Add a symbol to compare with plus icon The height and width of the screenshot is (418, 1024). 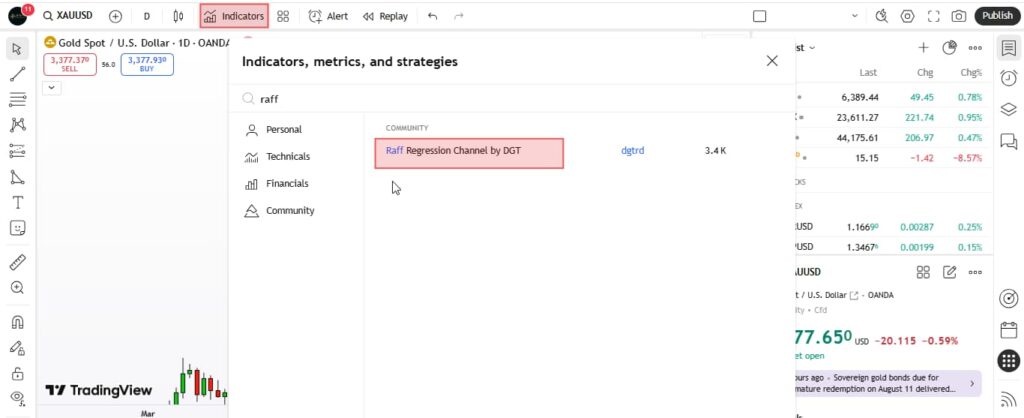tap(115, 16)
